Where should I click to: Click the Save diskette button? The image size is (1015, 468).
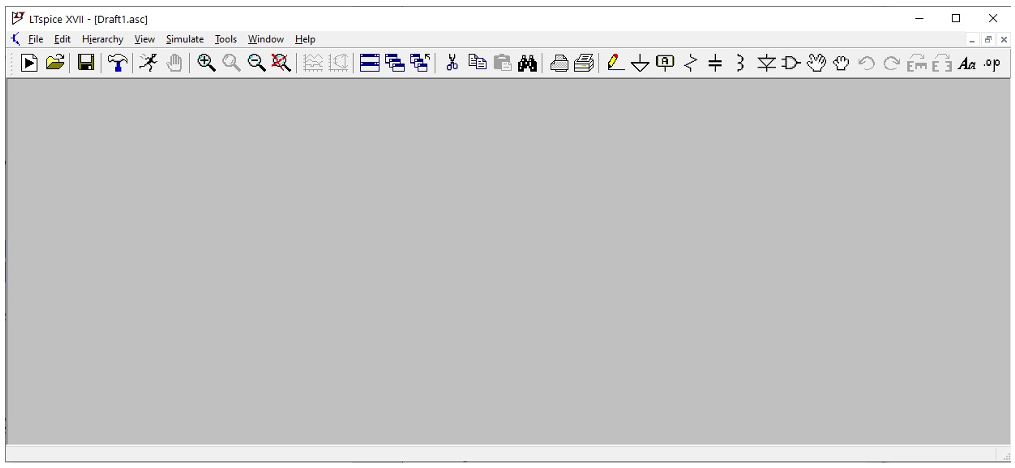point(86,63)
